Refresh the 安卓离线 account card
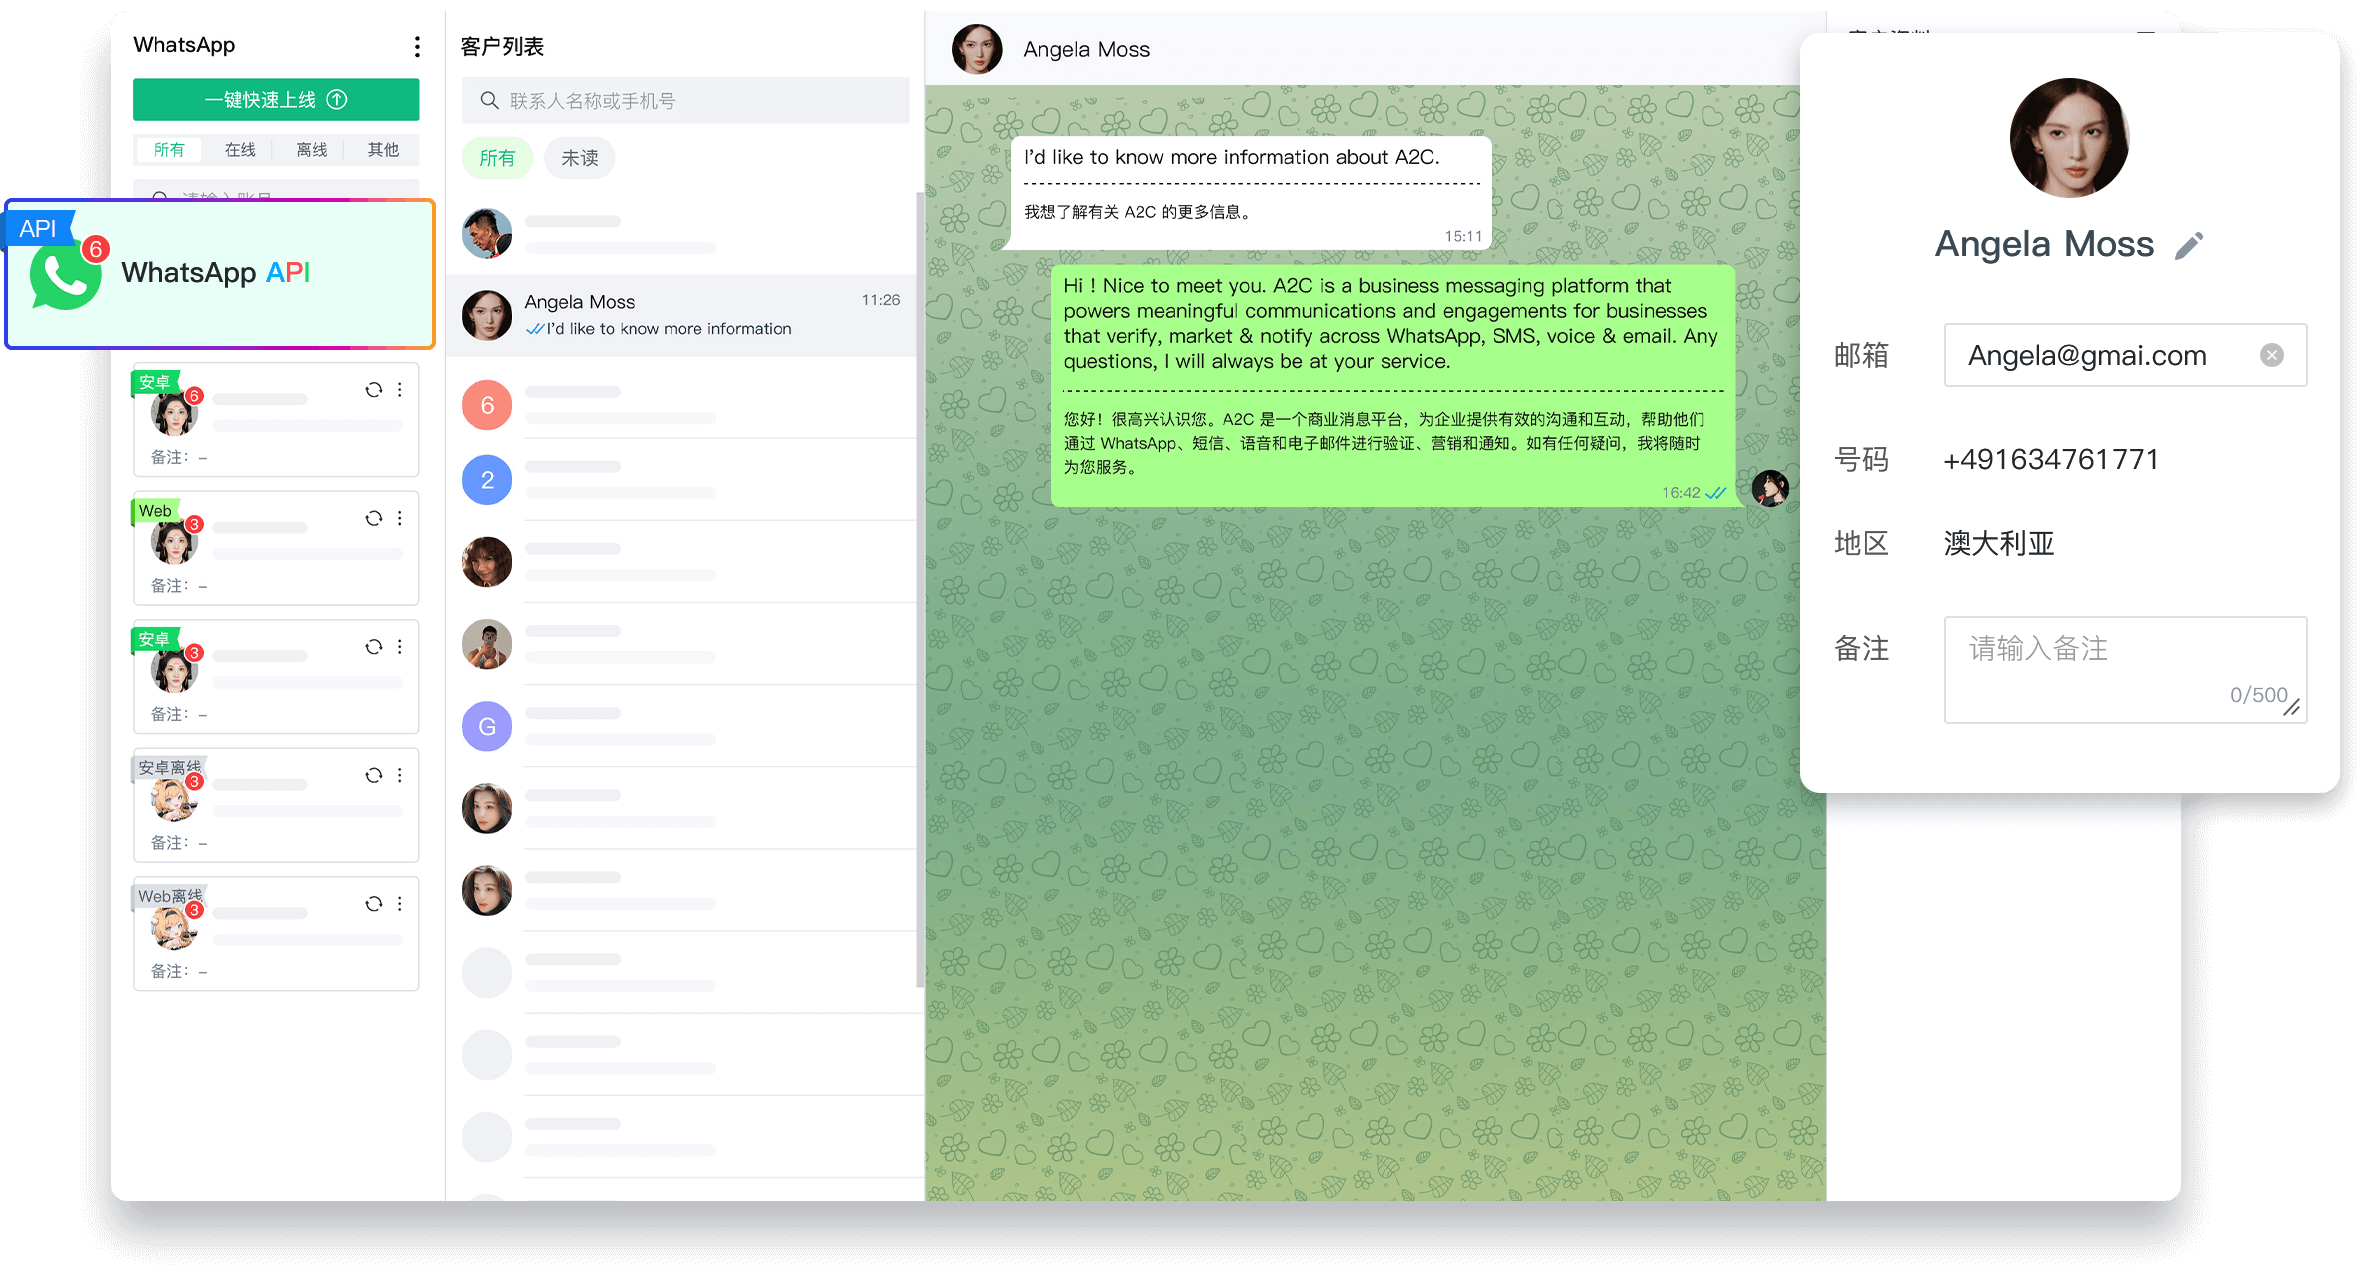The image size is (2365, 1276). pos(374,775)
